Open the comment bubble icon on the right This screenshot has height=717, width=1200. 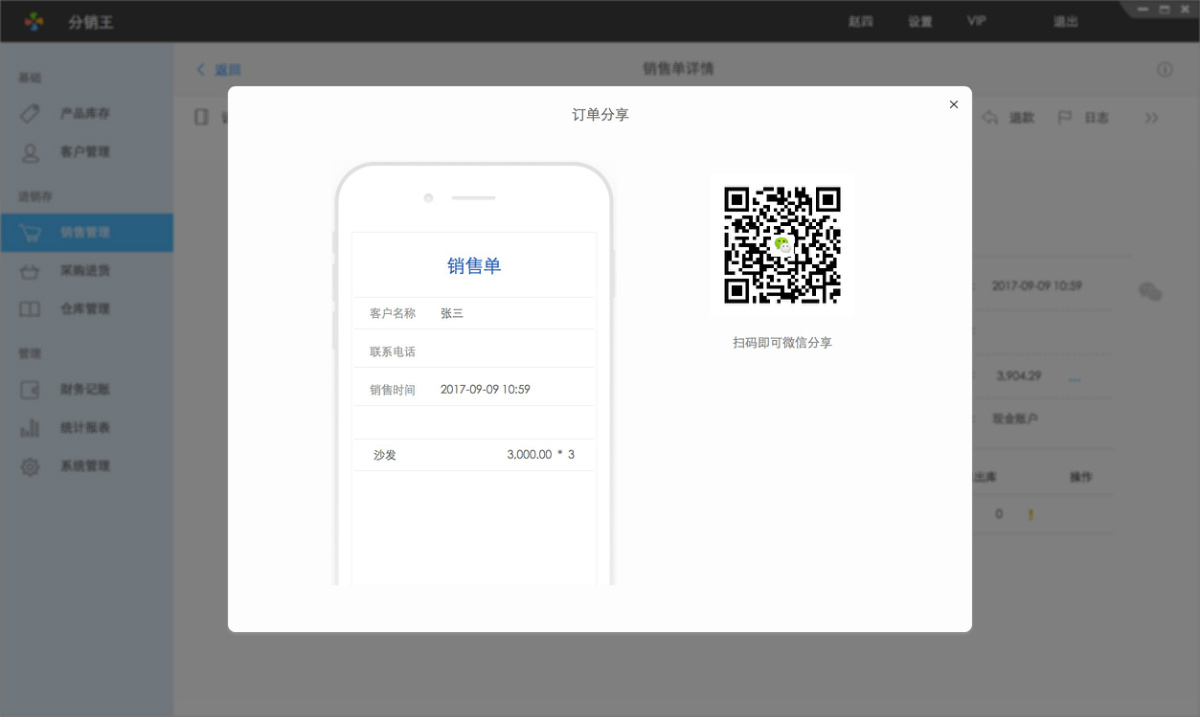(1150, 291)
